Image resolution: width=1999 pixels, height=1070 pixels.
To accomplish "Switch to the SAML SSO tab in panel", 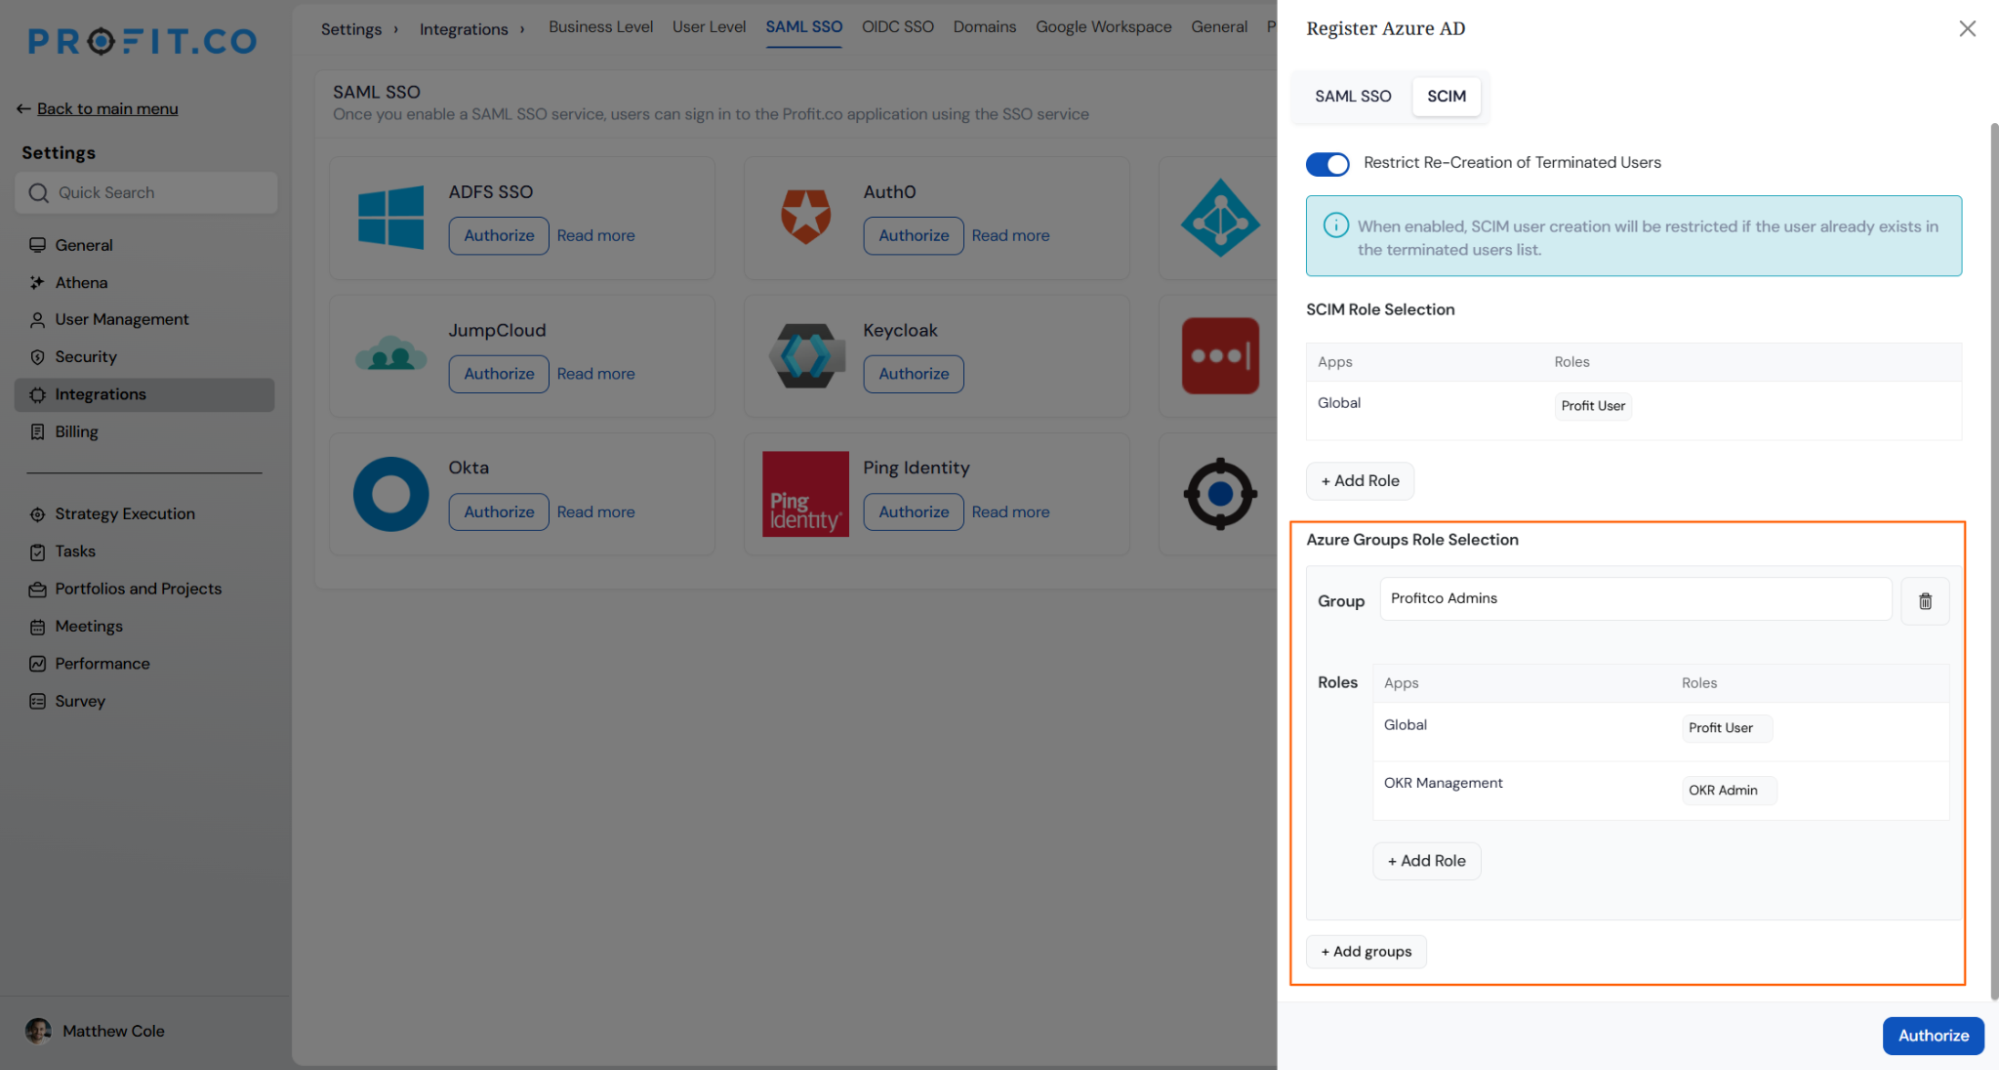I will pos(1352,96).
